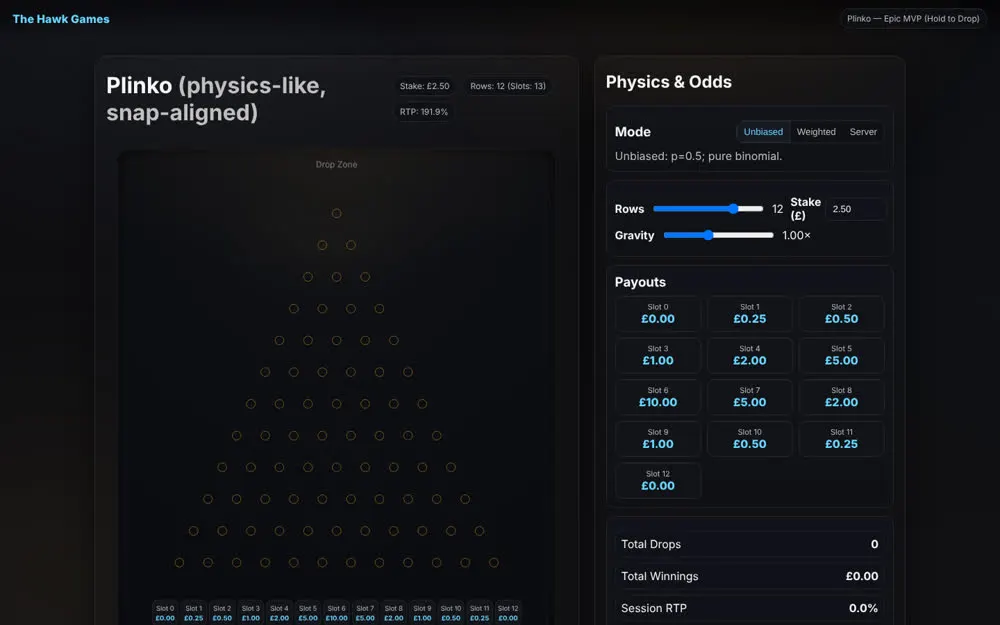
Task: Click the 1.00× gravity value
Action: tap(796, 235)
